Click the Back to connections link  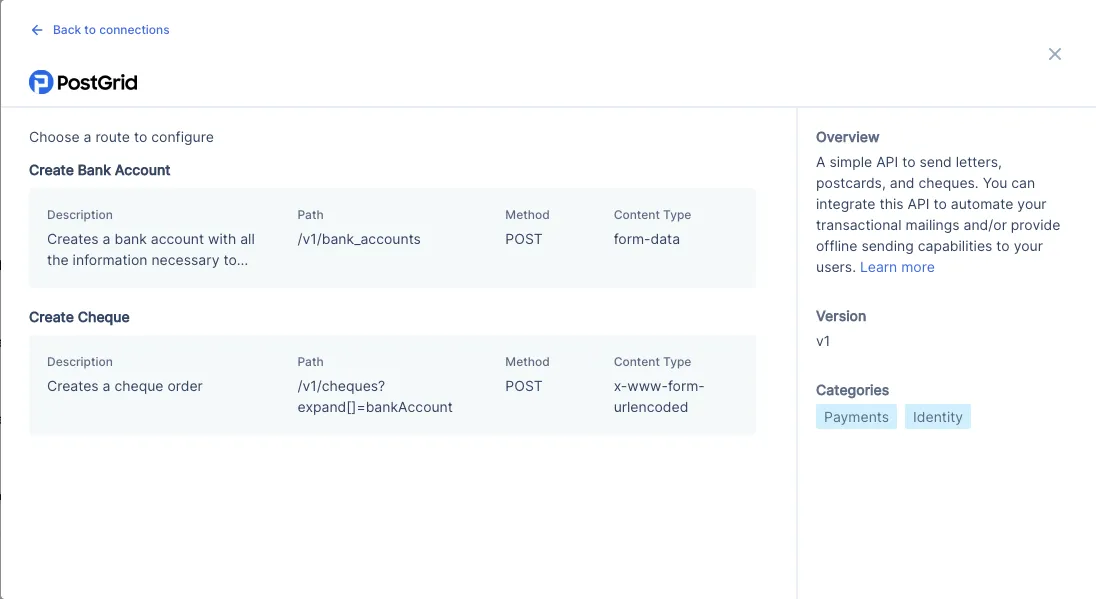[x=110, y=30]
